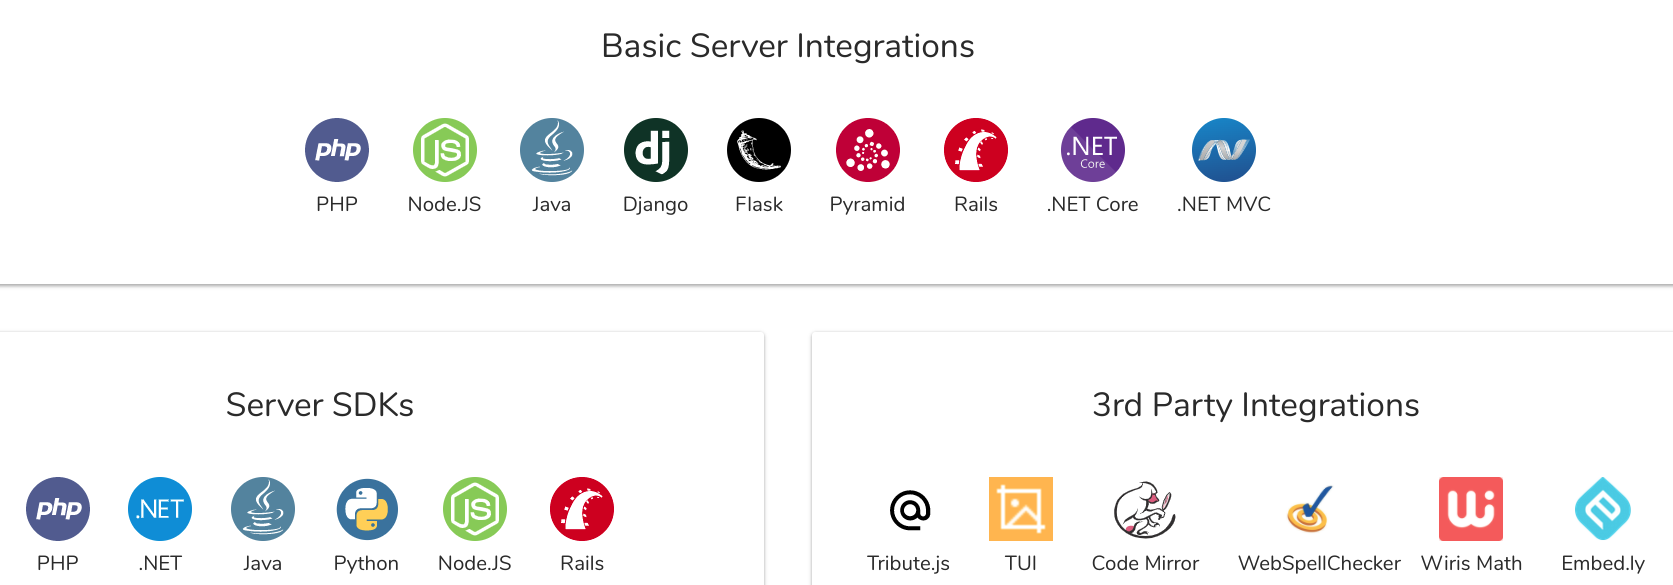This screenshot has height=585, width=1673.
Task: Click the "3rd Party Integrations" heading
Action: (x=1256, y=405)
